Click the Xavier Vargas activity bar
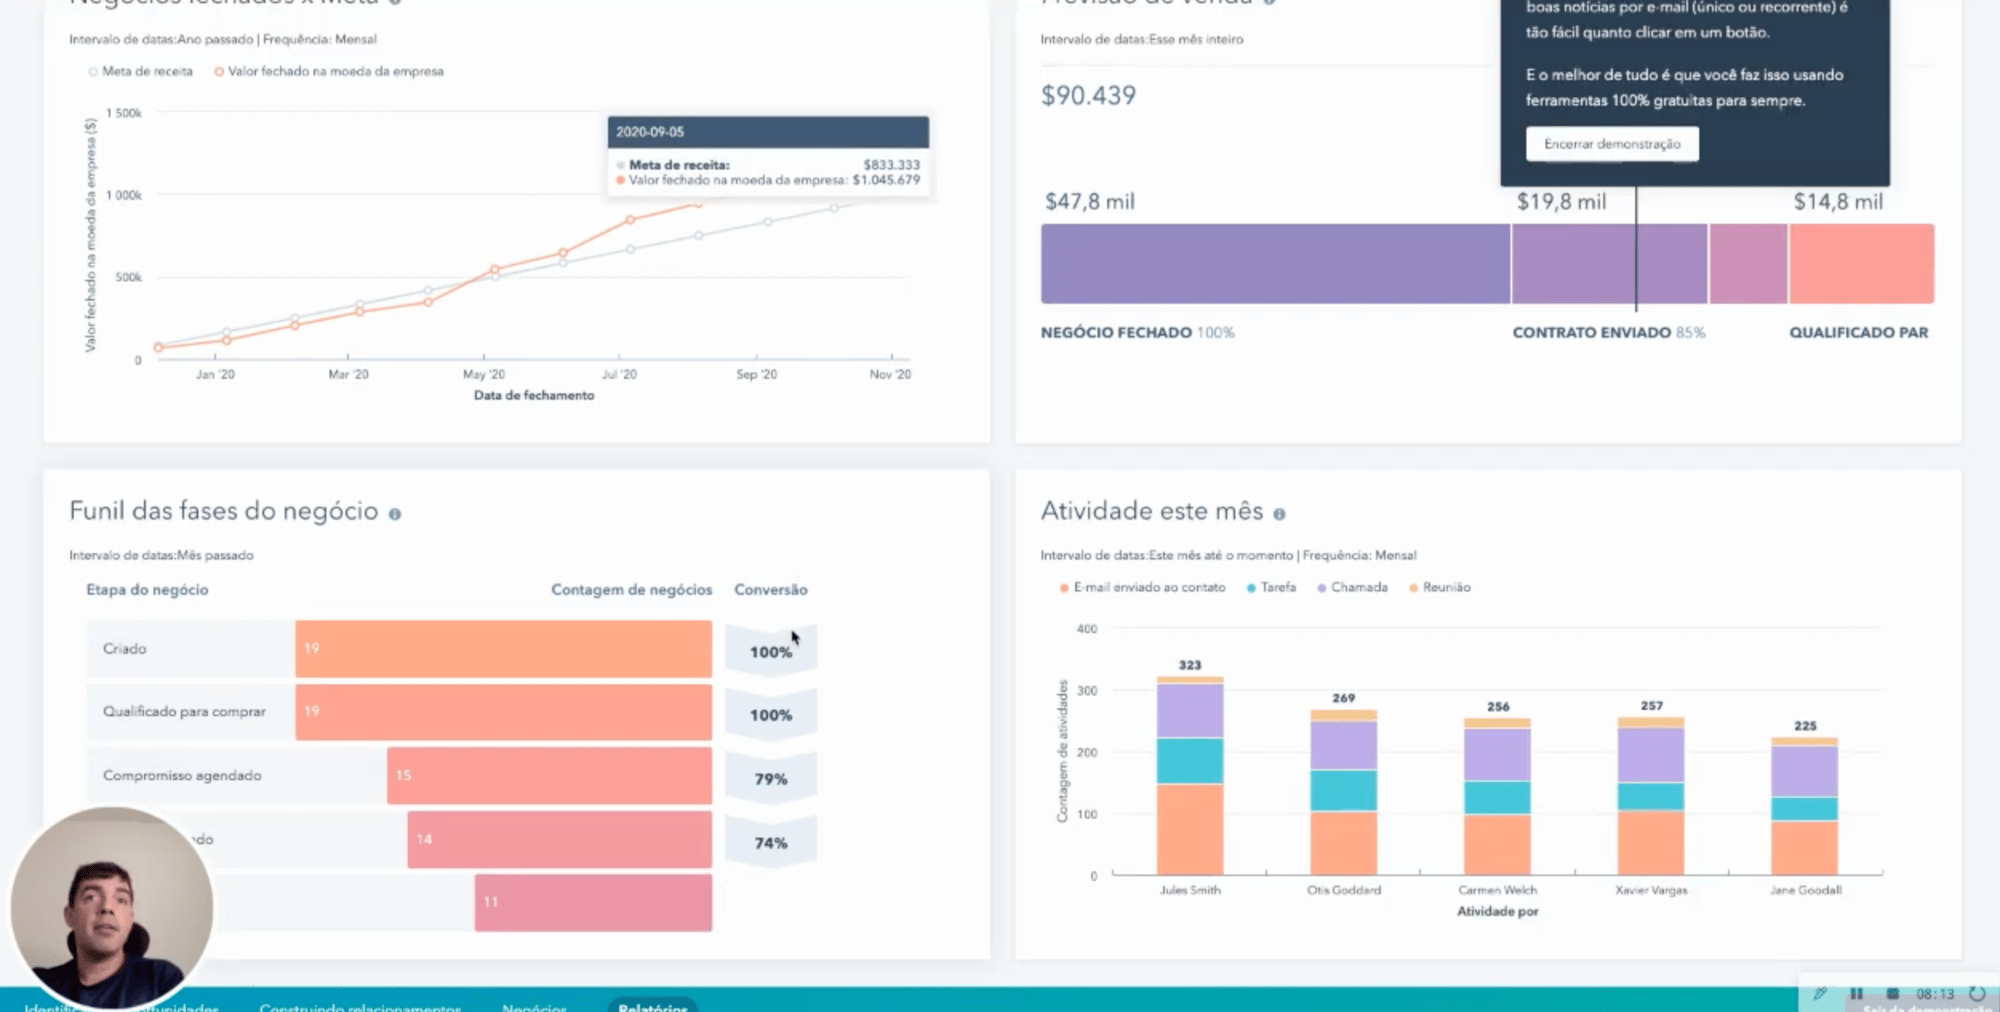Screen dimensions: 2000x1012 tap(1651, 796)
